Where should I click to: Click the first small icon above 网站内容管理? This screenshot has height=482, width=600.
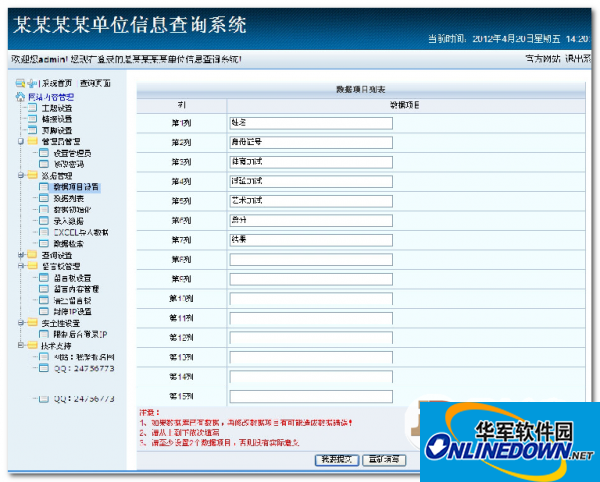[20, 83]
